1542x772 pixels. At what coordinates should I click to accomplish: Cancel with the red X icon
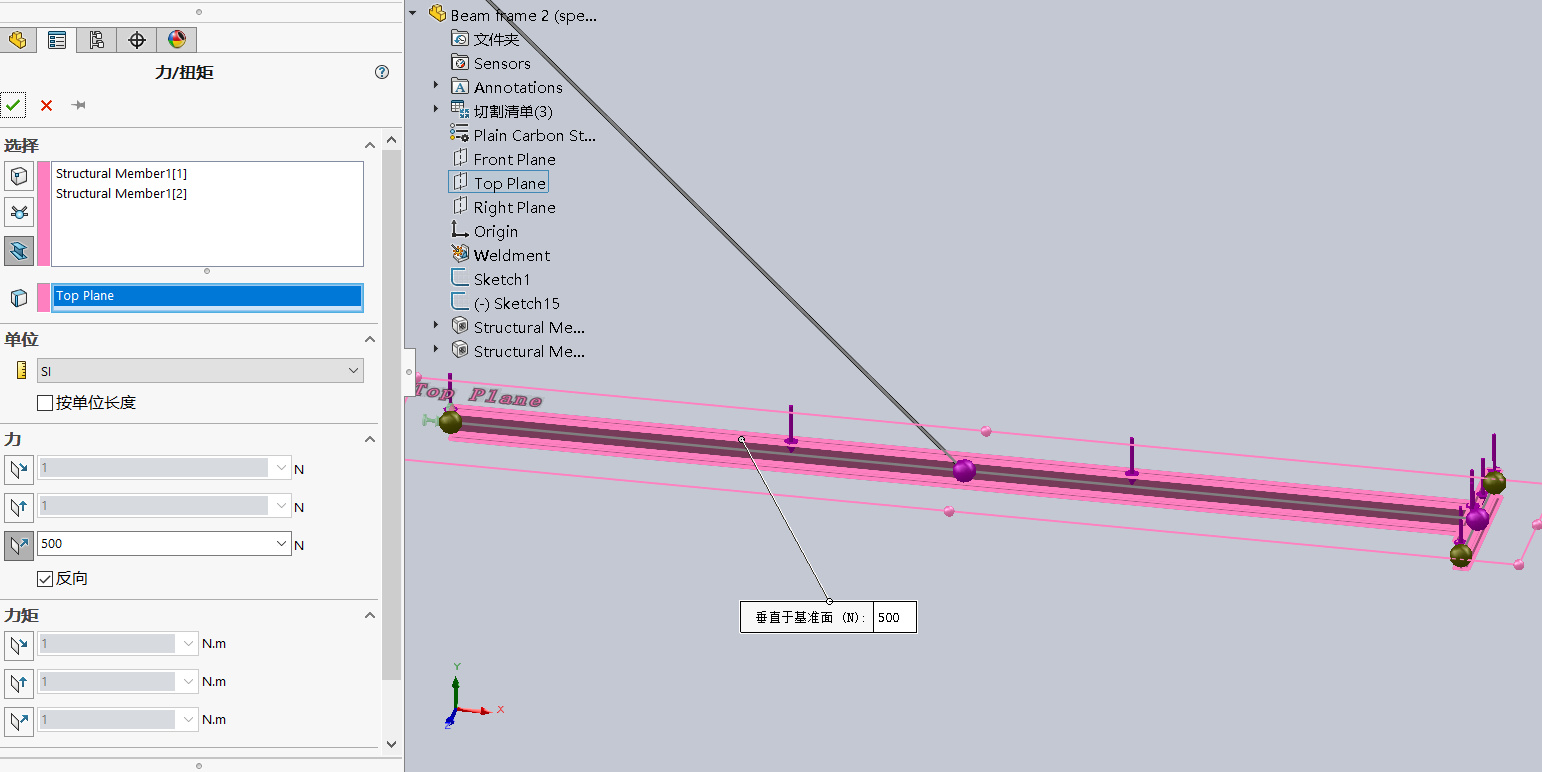(x=46, y=105)
